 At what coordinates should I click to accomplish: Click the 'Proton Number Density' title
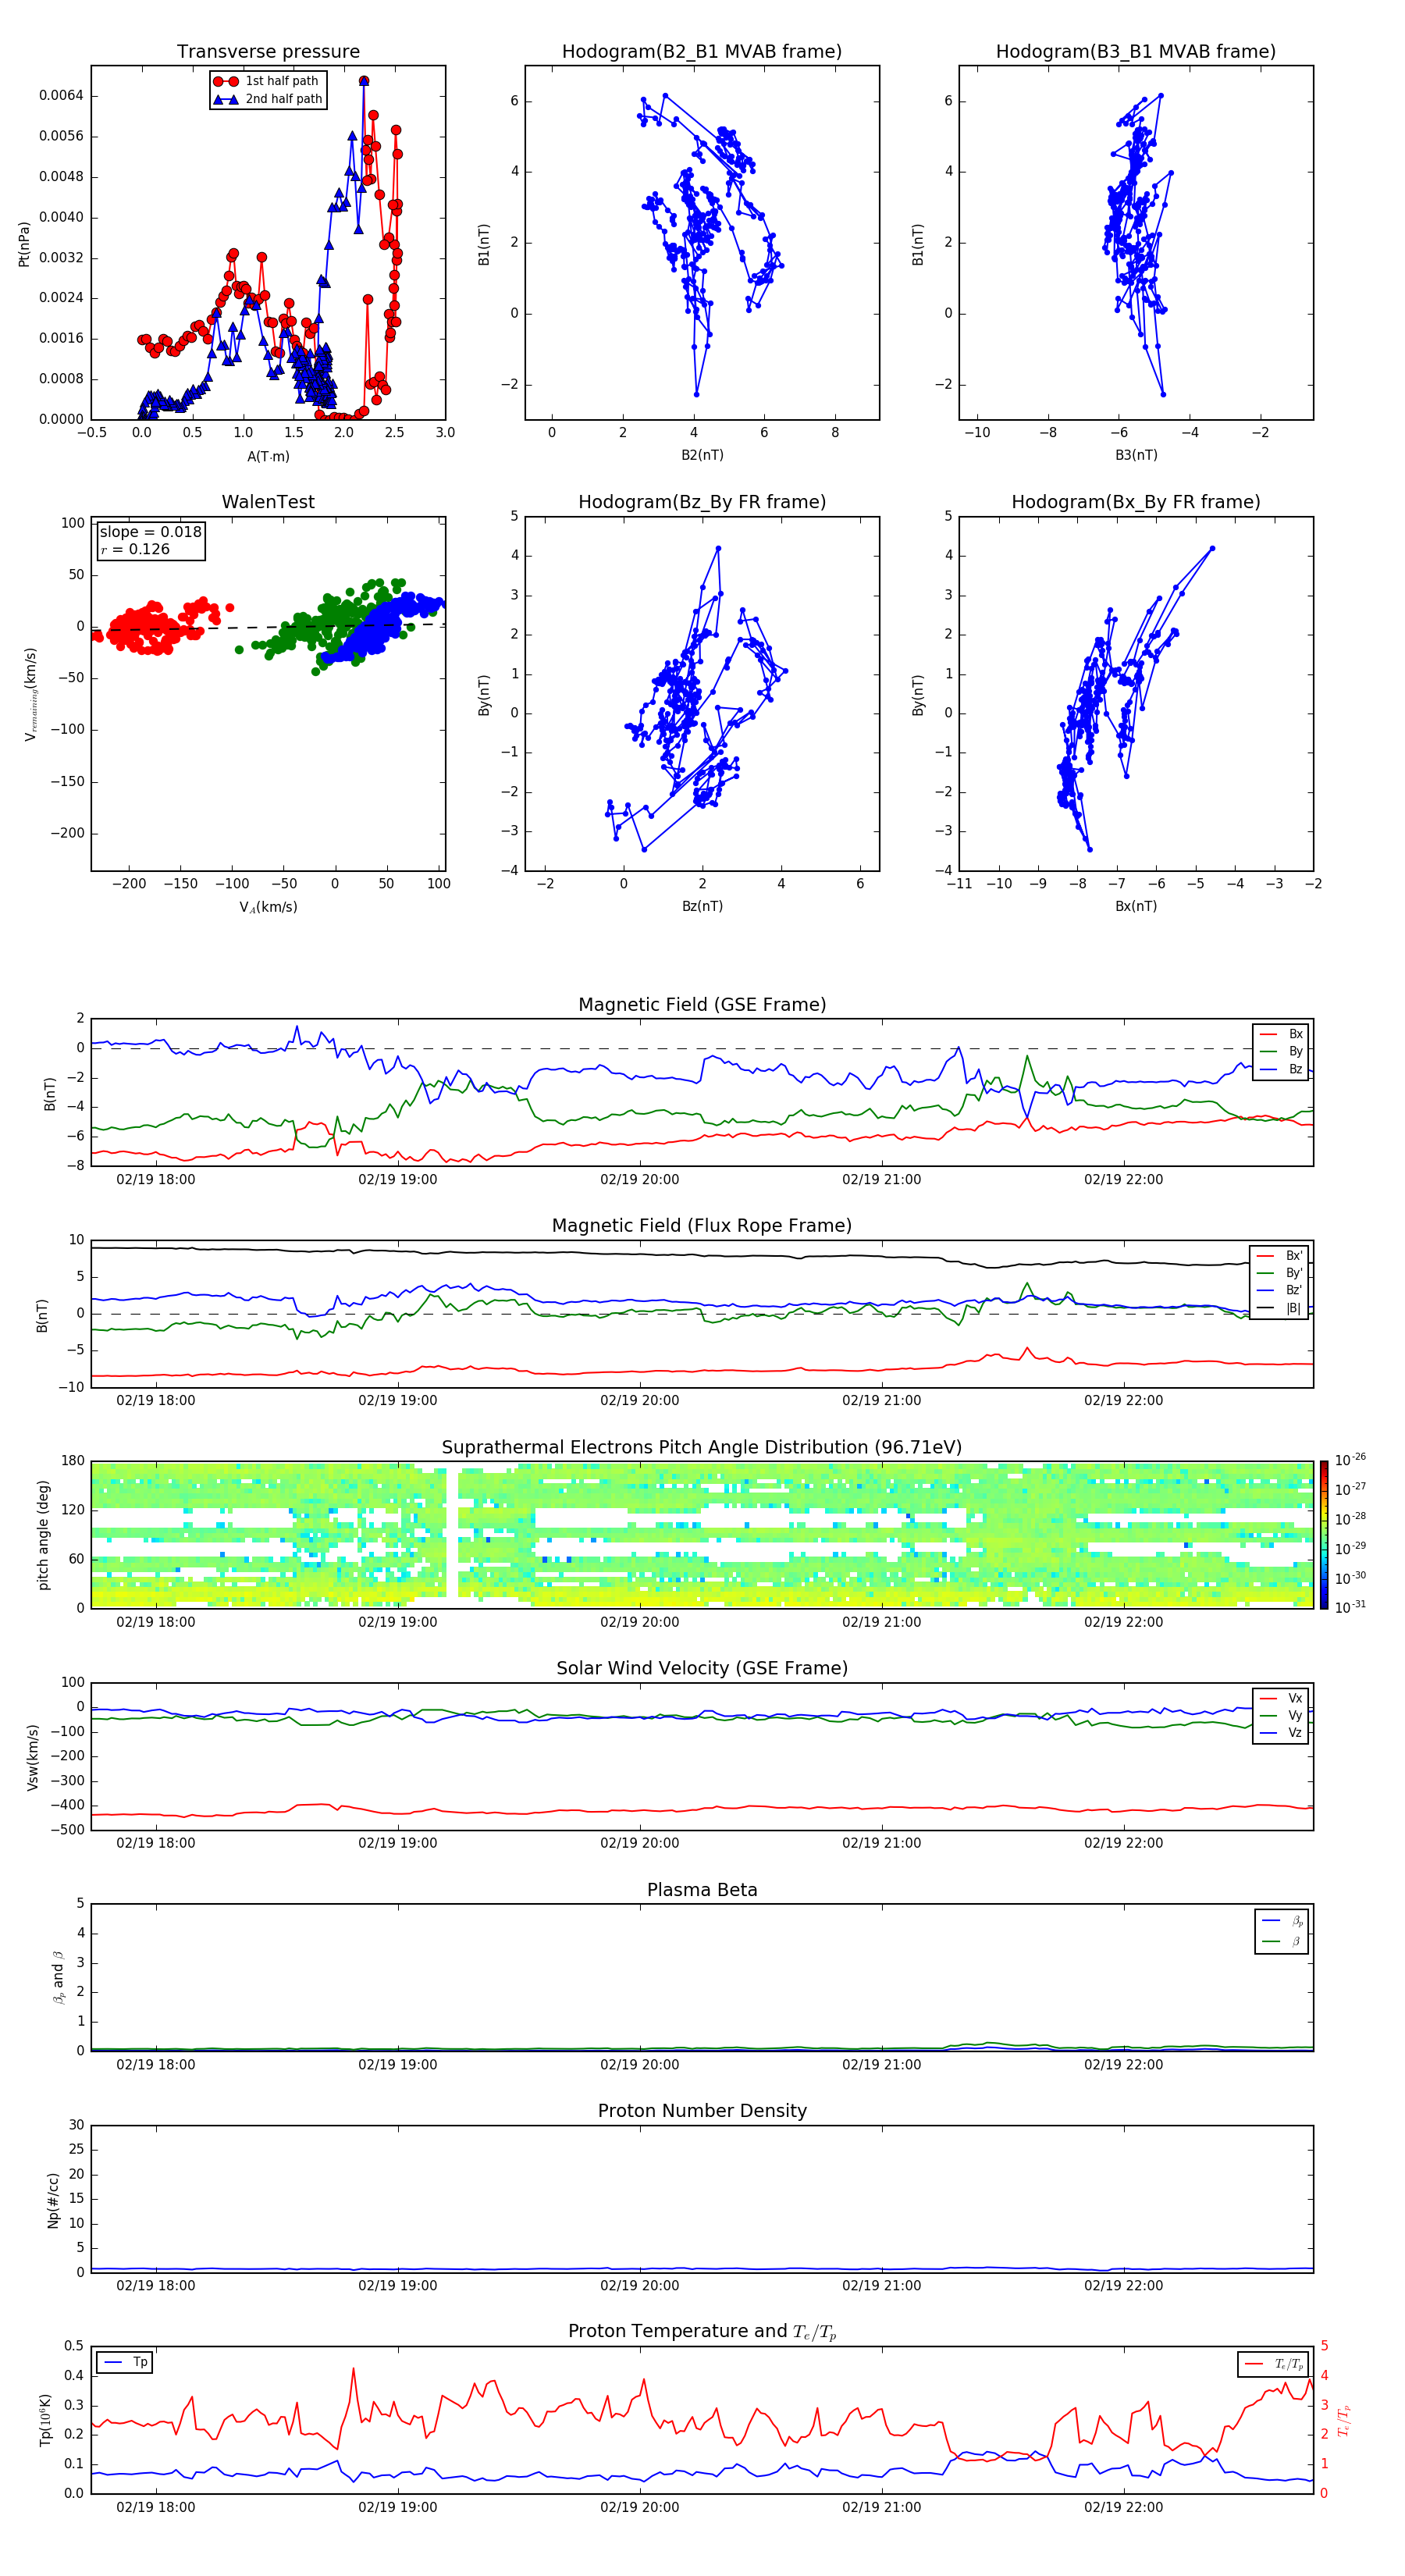(702, 2112)
